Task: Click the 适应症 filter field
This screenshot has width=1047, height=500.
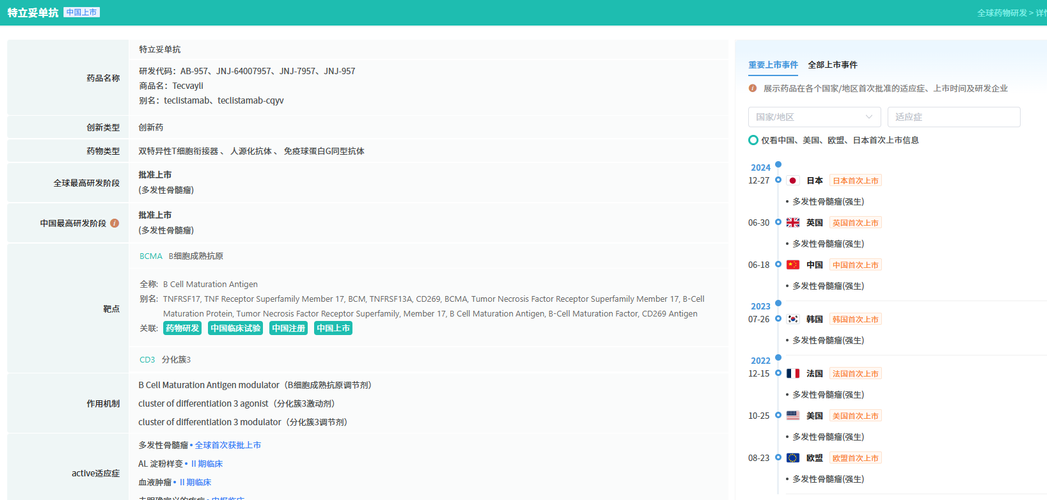Action: [x=954, y=117]
